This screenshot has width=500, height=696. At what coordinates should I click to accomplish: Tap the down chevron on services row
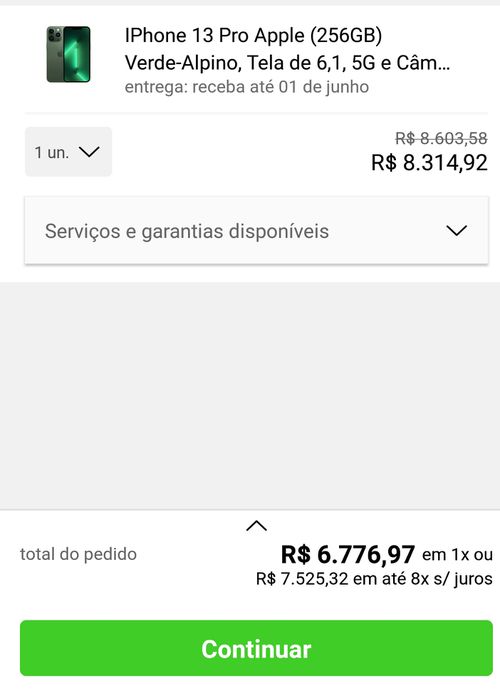coord(456,230)
